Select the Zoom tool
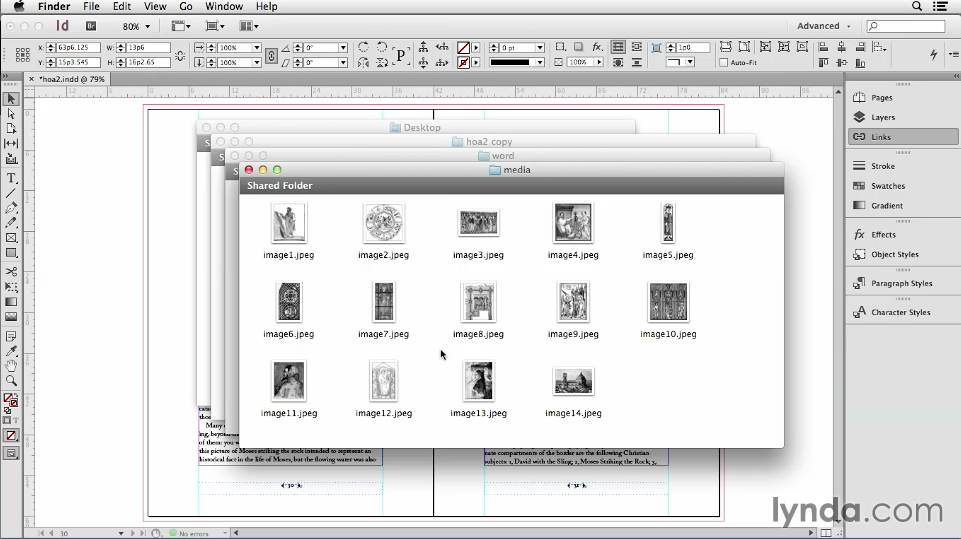961x539 pixels. click(x=11, y=381)
